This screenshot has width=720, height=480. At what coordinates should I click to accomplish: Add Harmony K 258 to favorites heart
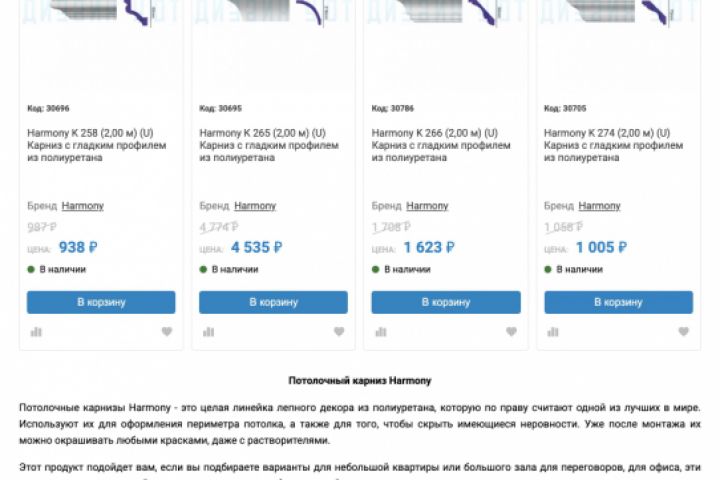click(167, 332)
